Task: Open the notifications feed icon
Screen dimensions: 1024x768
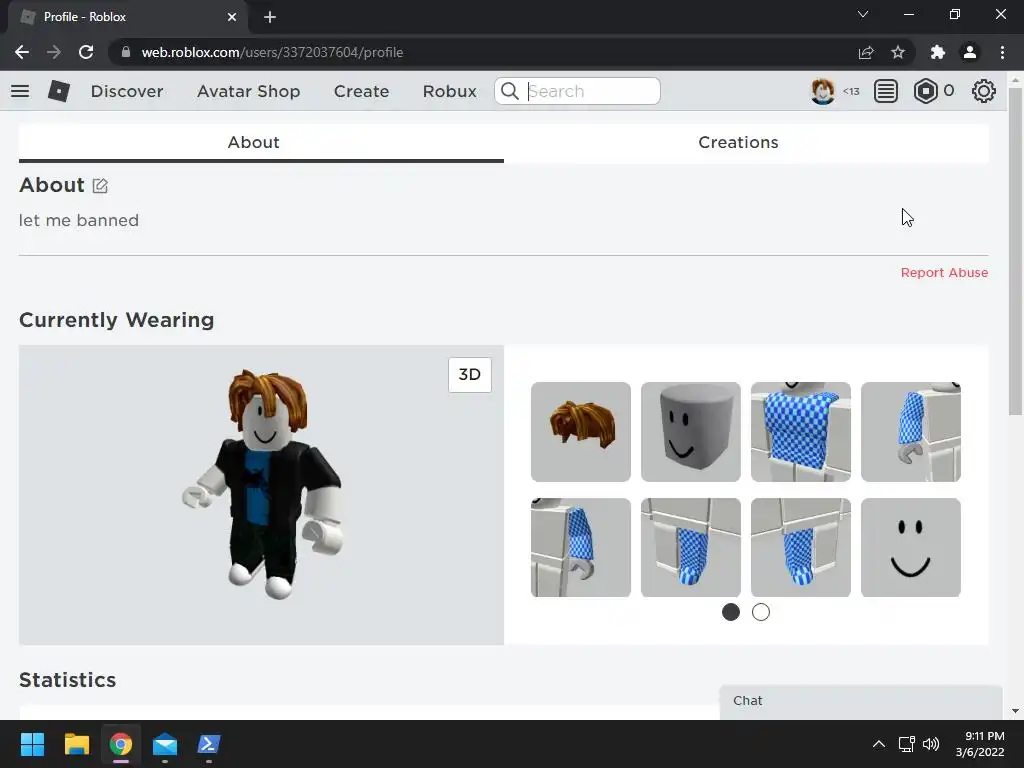Action: [886, 91]
